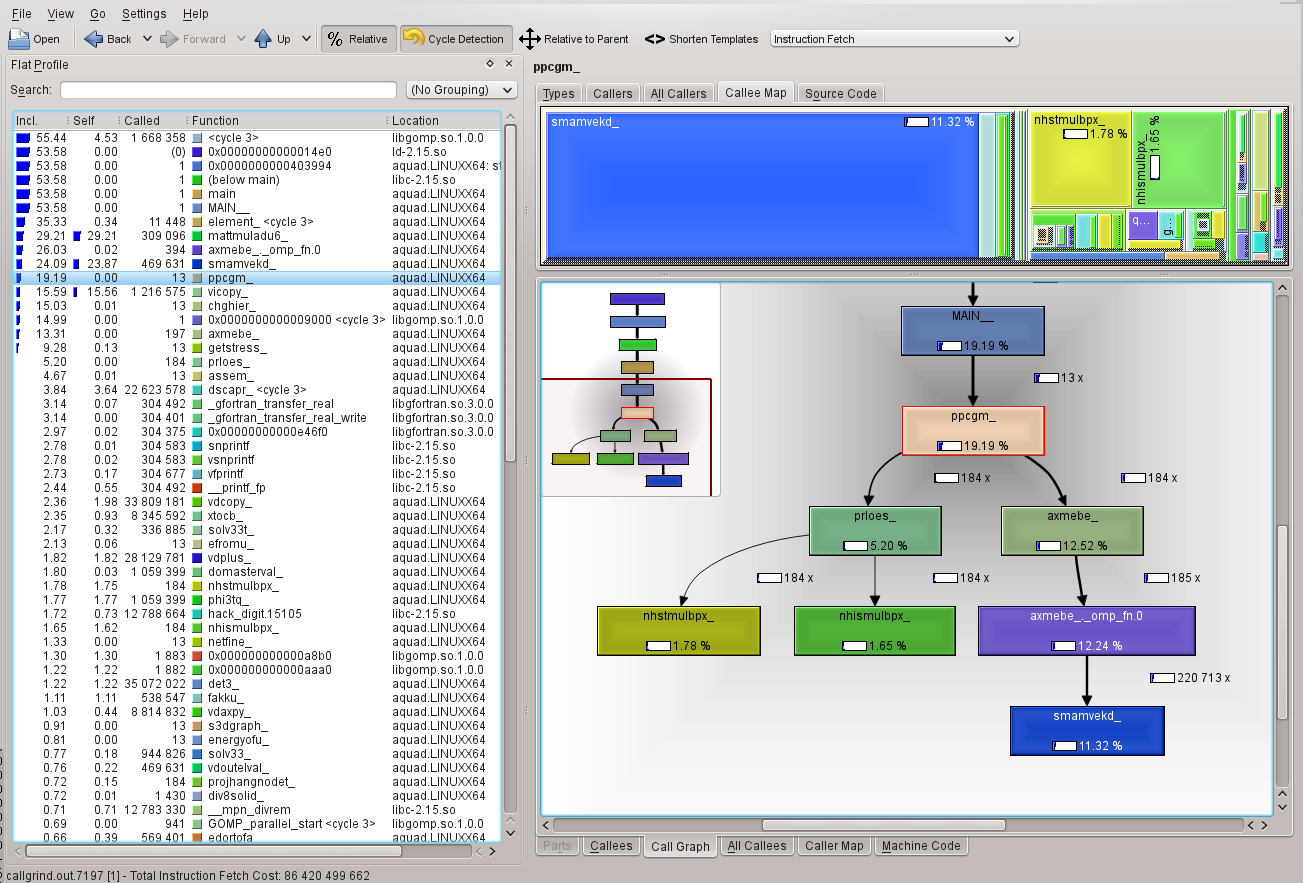
Task: Open the (No Grouping) dropdown
Action: point(461,90)
